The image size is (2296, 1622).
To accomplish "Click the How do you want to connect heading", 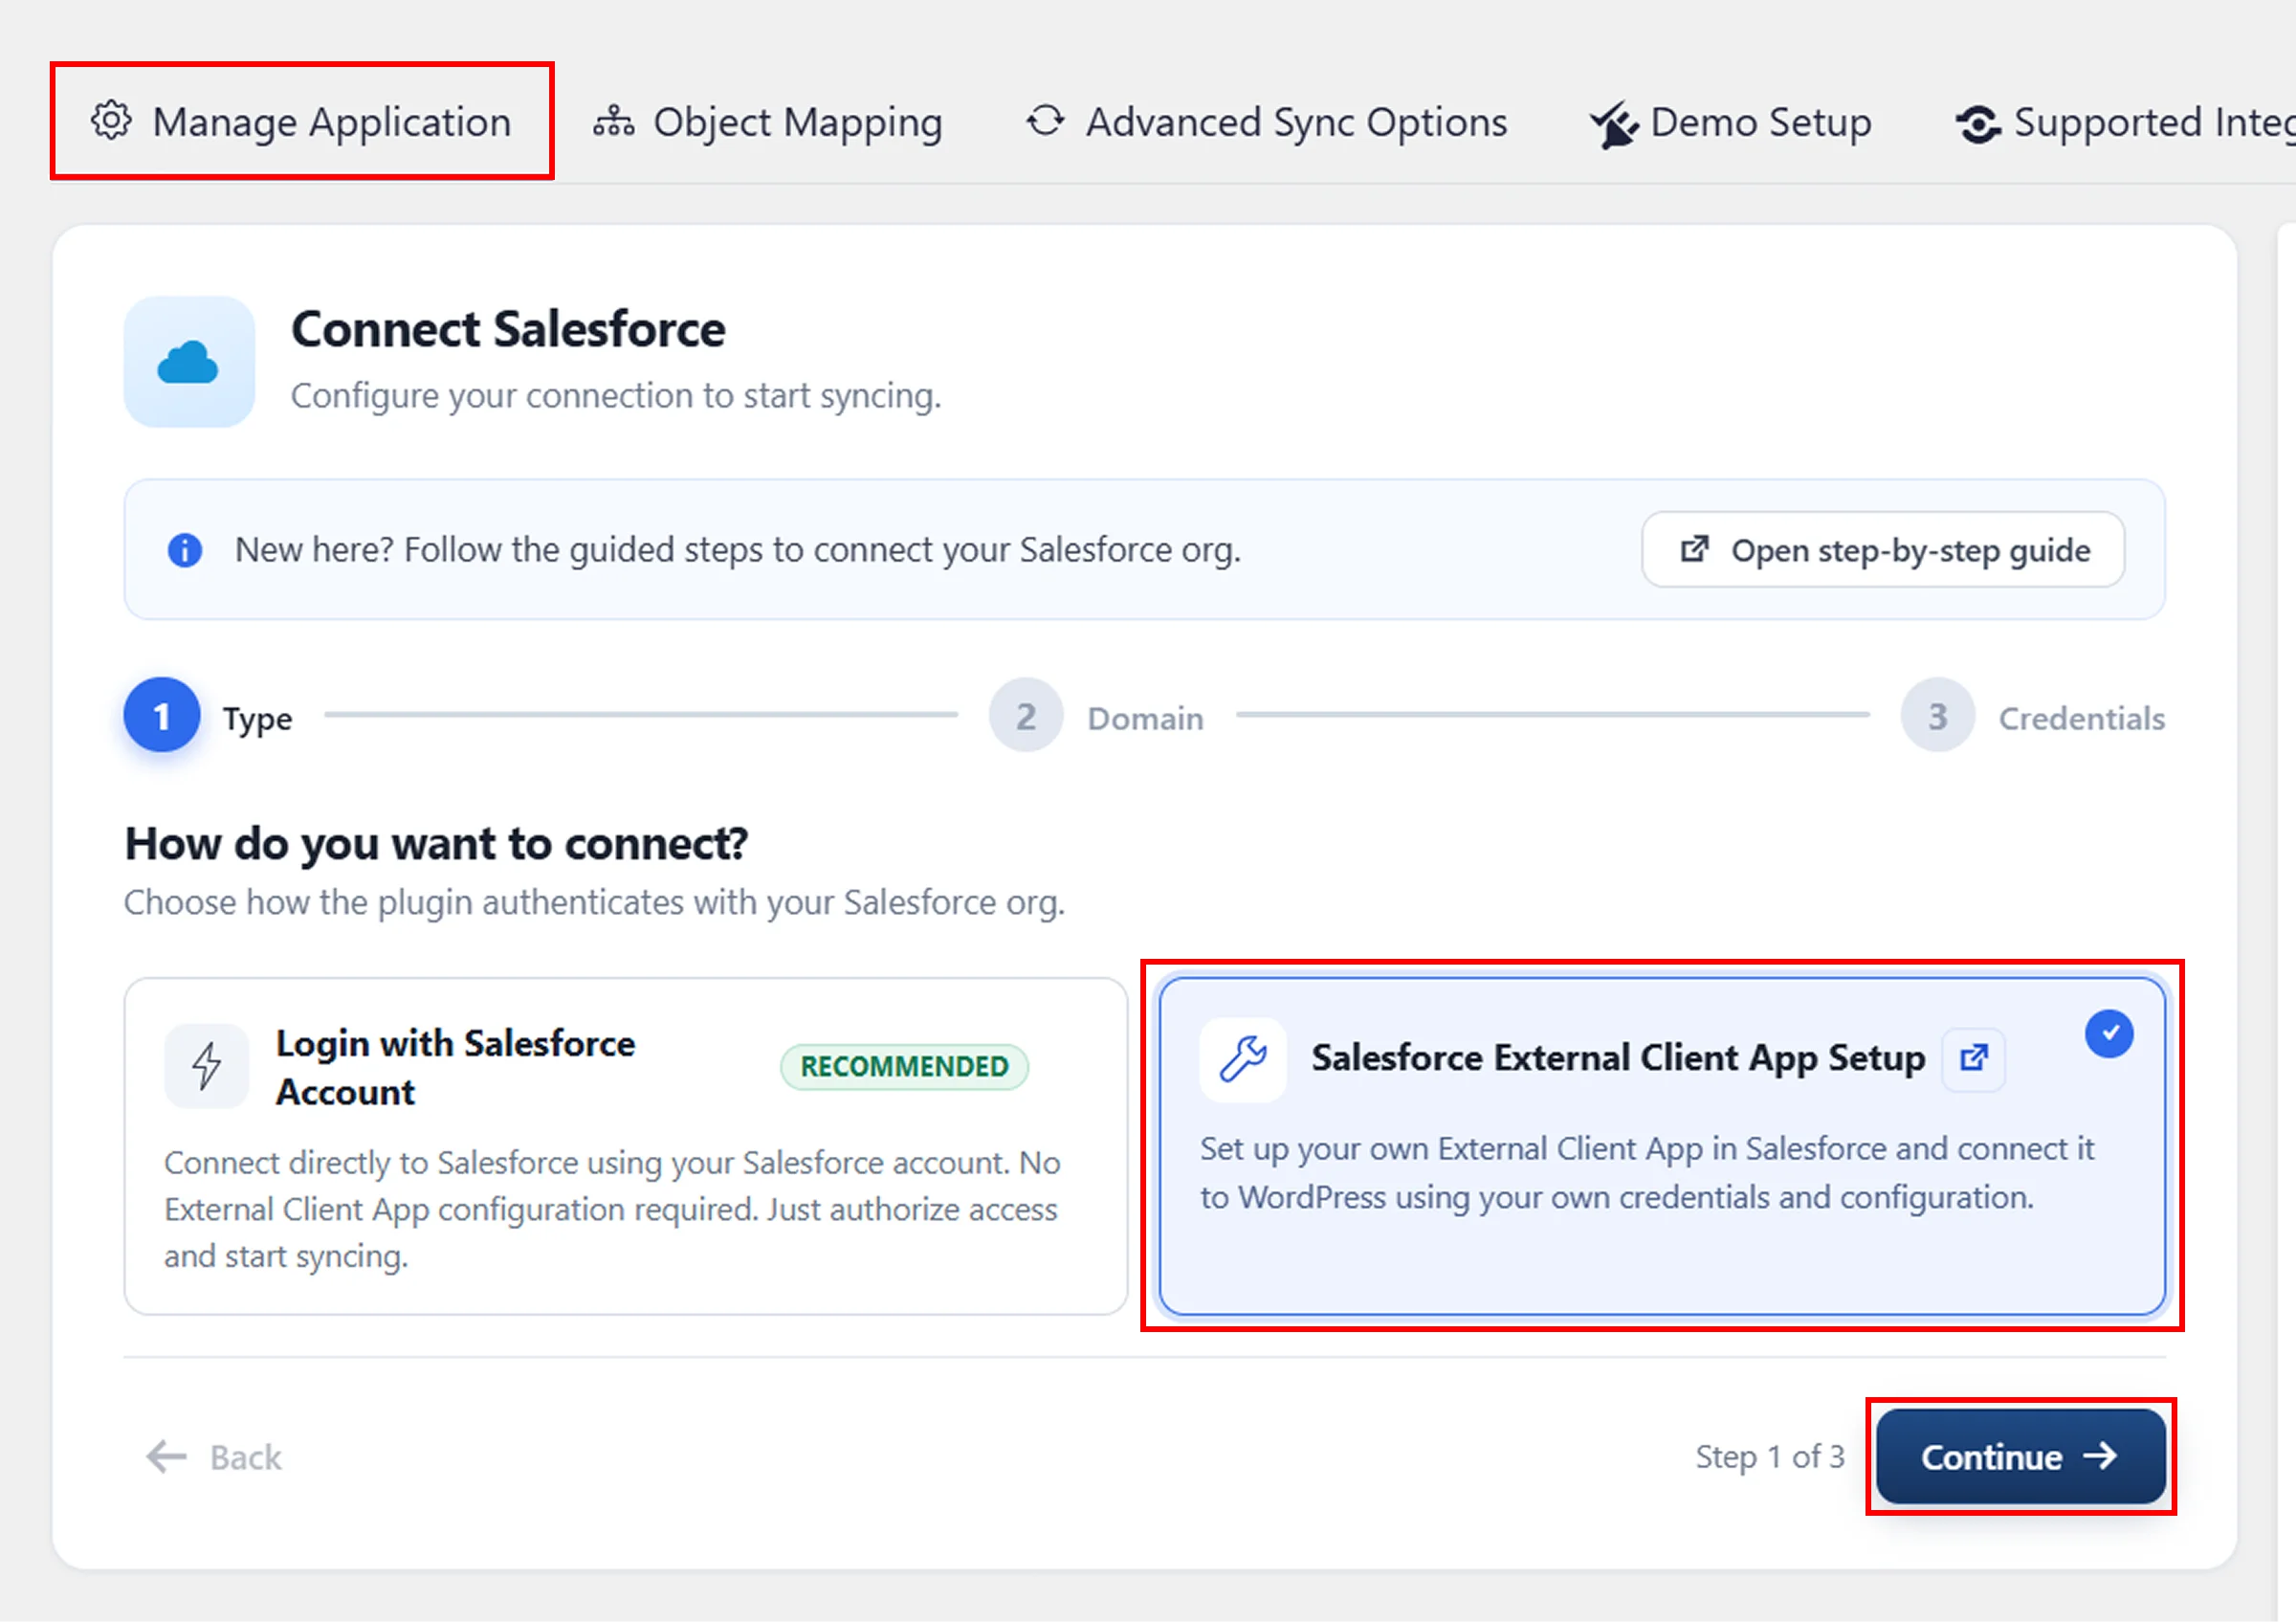I will coord(436,844).
